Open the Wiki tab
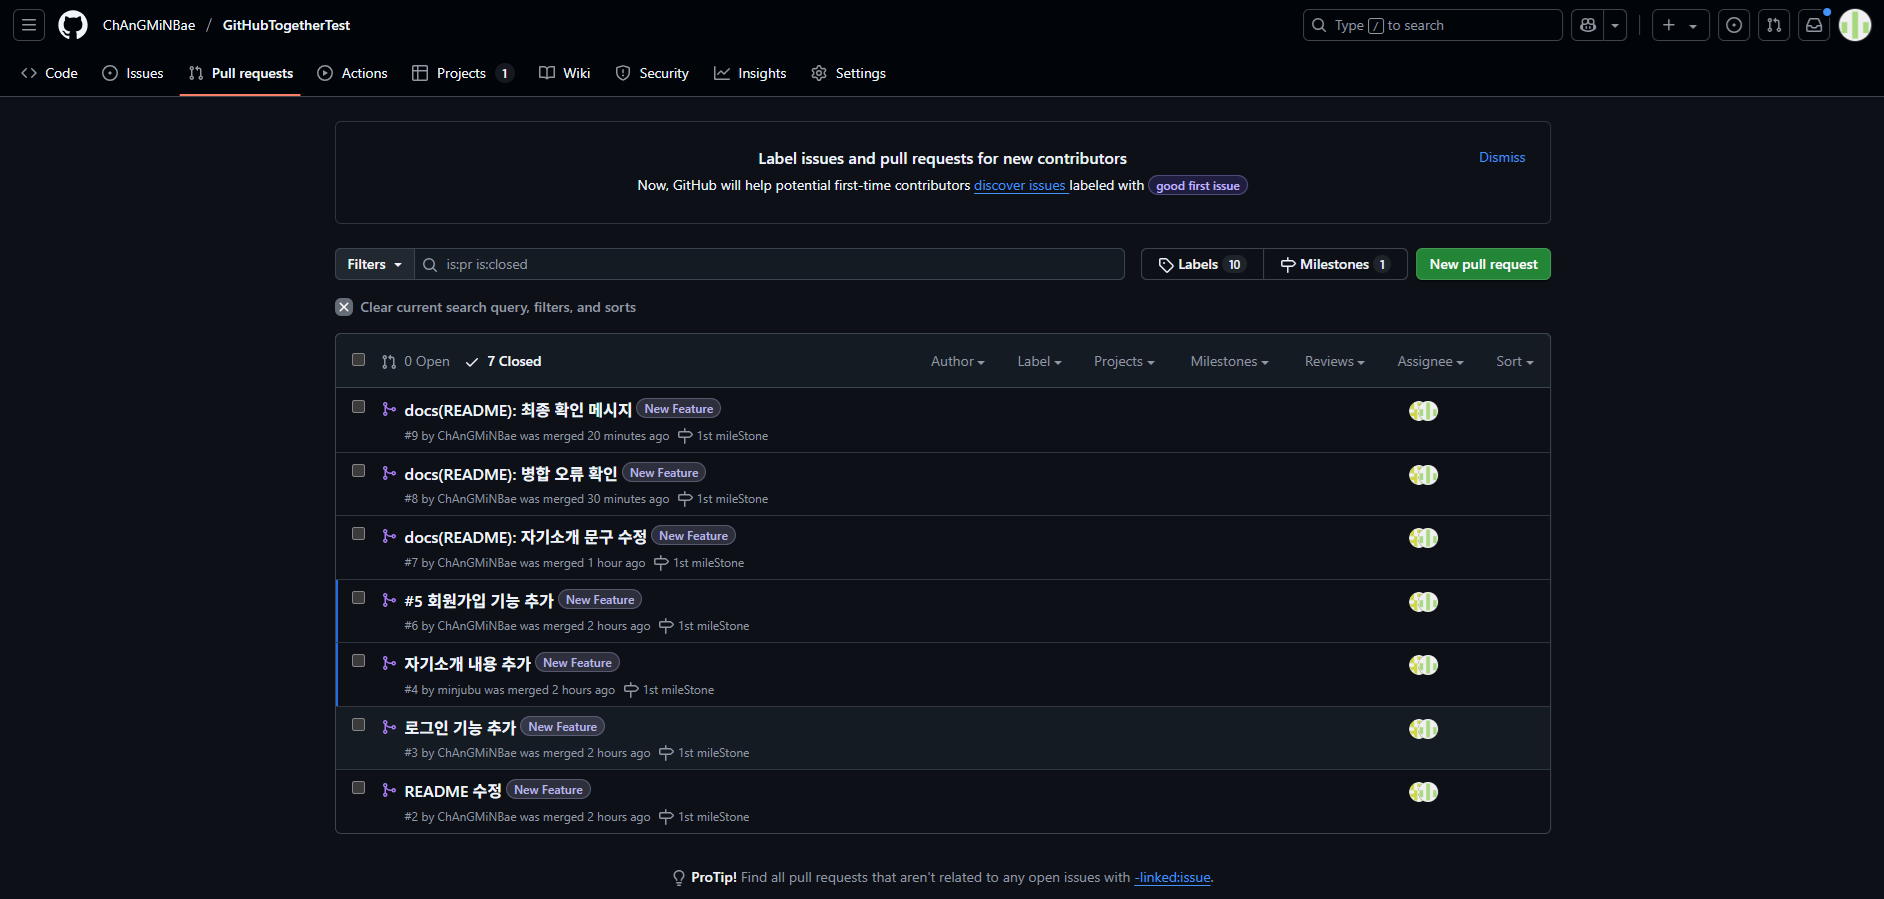 (565, 73)
